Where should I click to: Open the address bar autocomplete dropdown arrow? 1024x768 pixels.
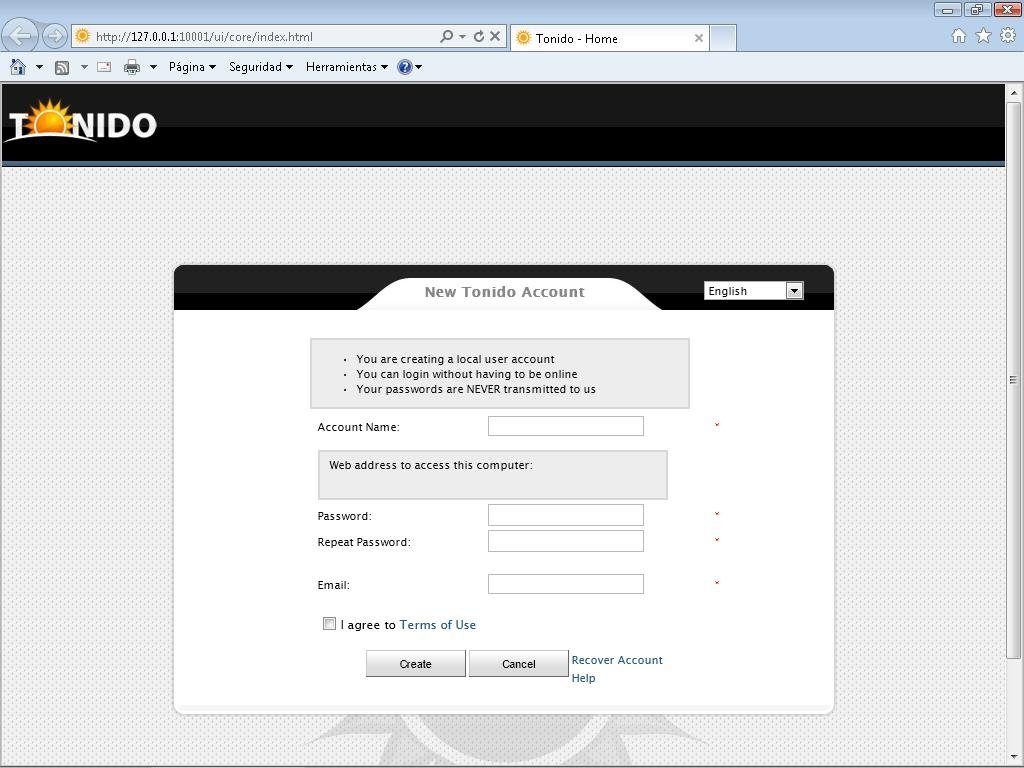(x=462, y=37)
